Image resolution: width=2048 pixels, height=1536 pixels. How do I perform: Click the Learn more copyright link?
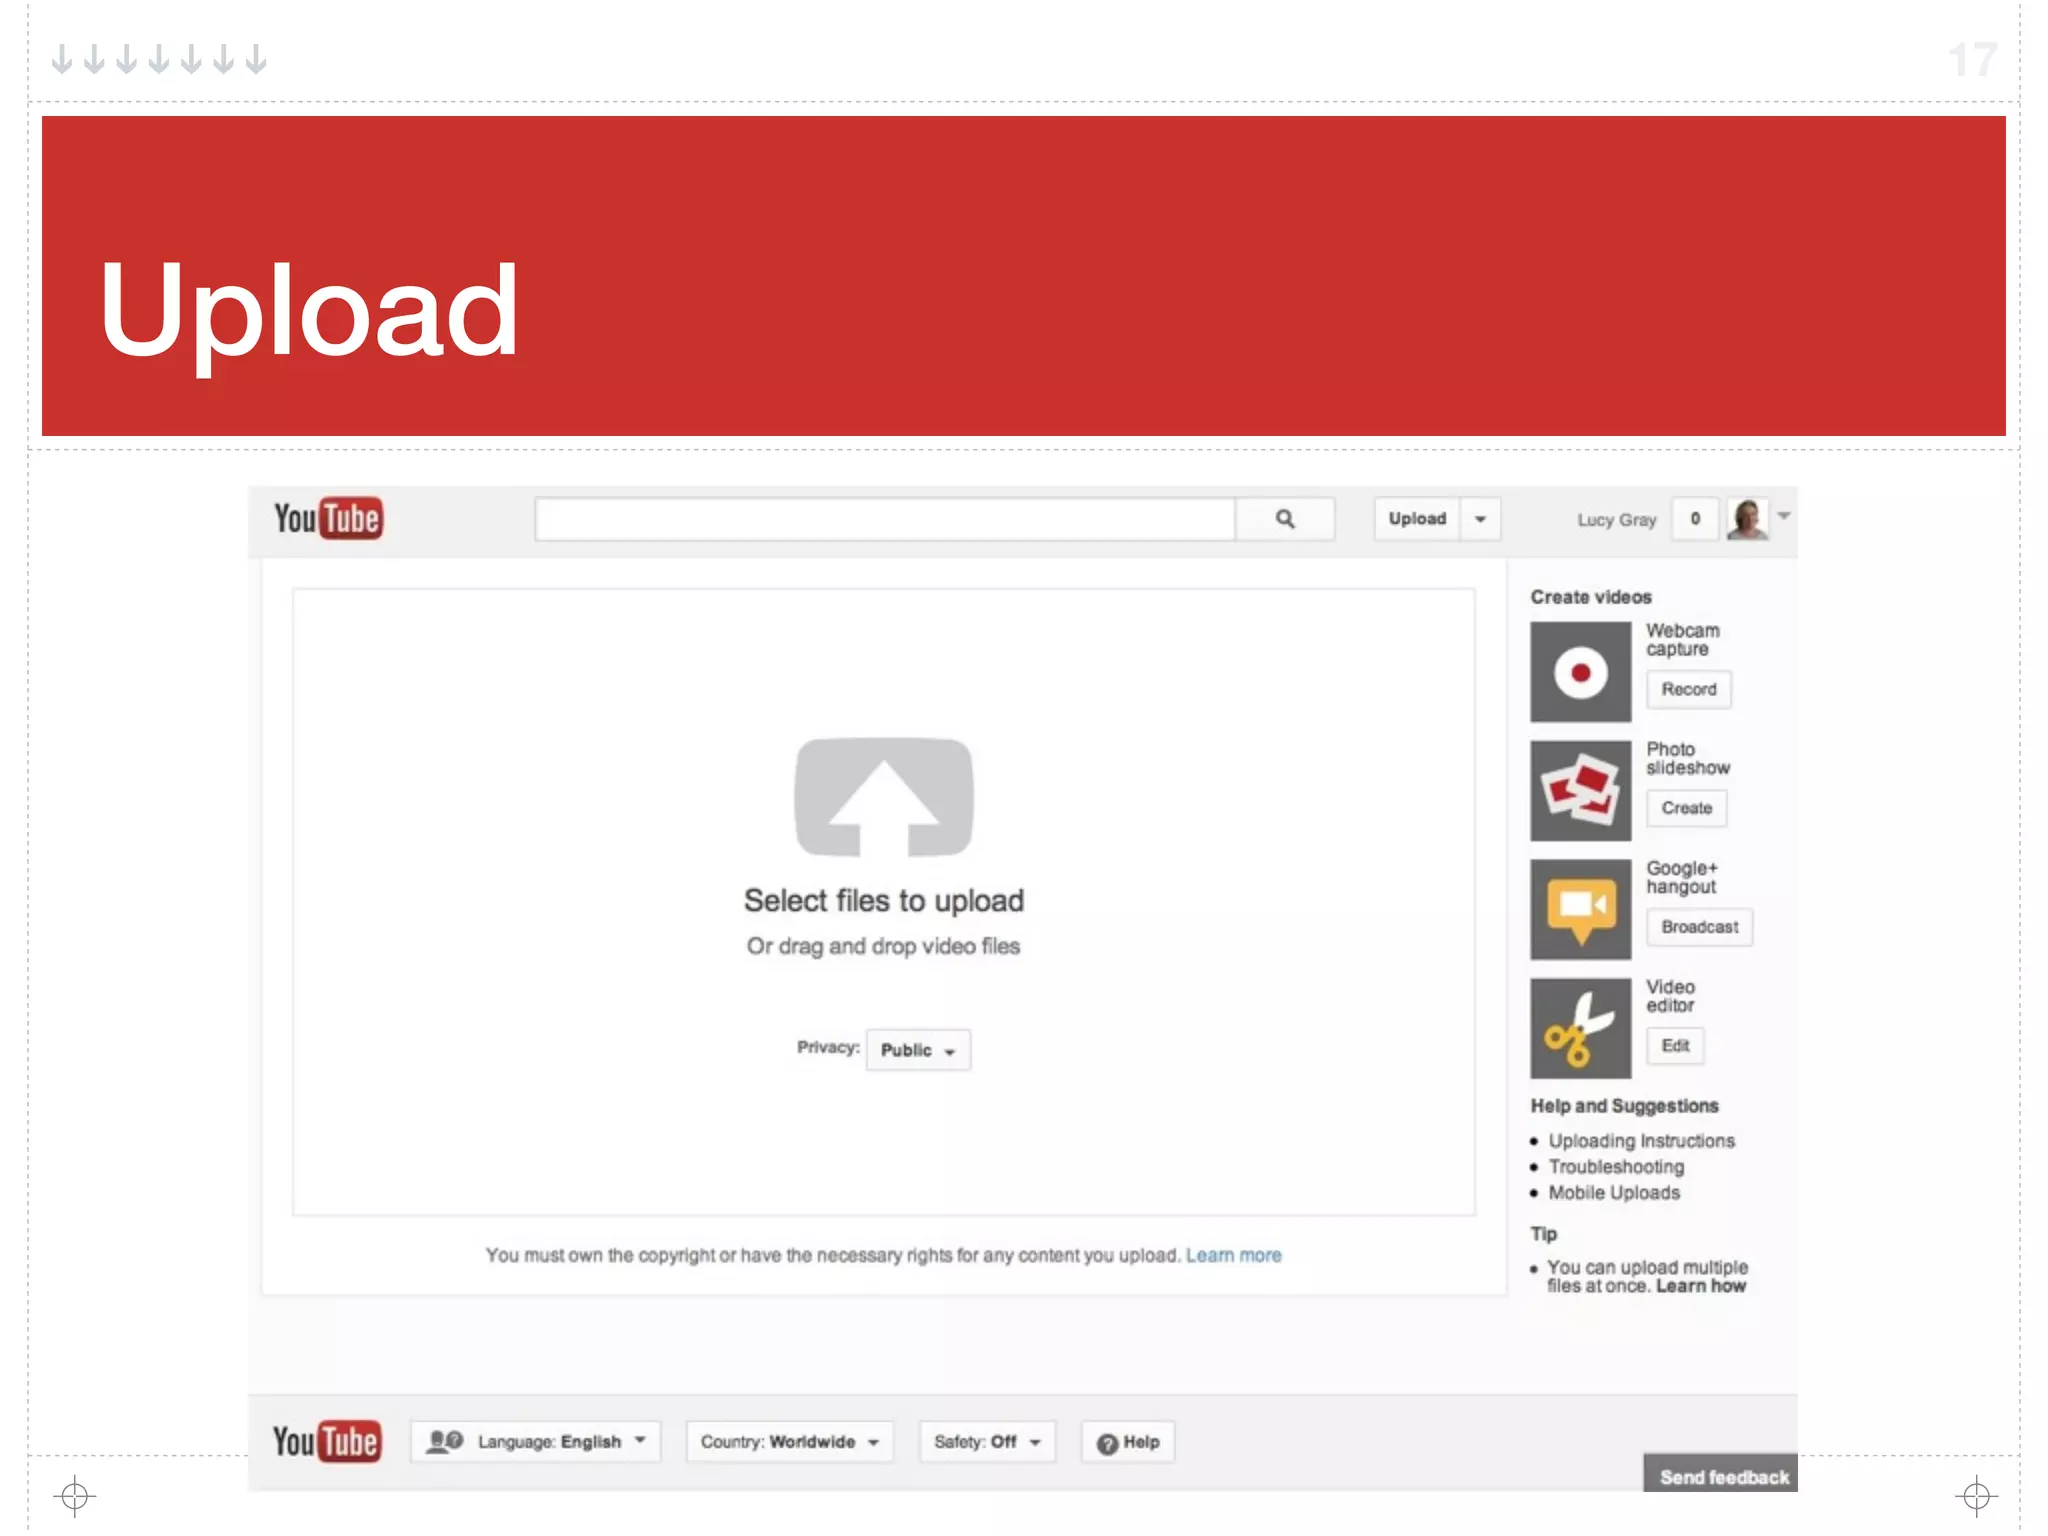coord(1233,1255)
